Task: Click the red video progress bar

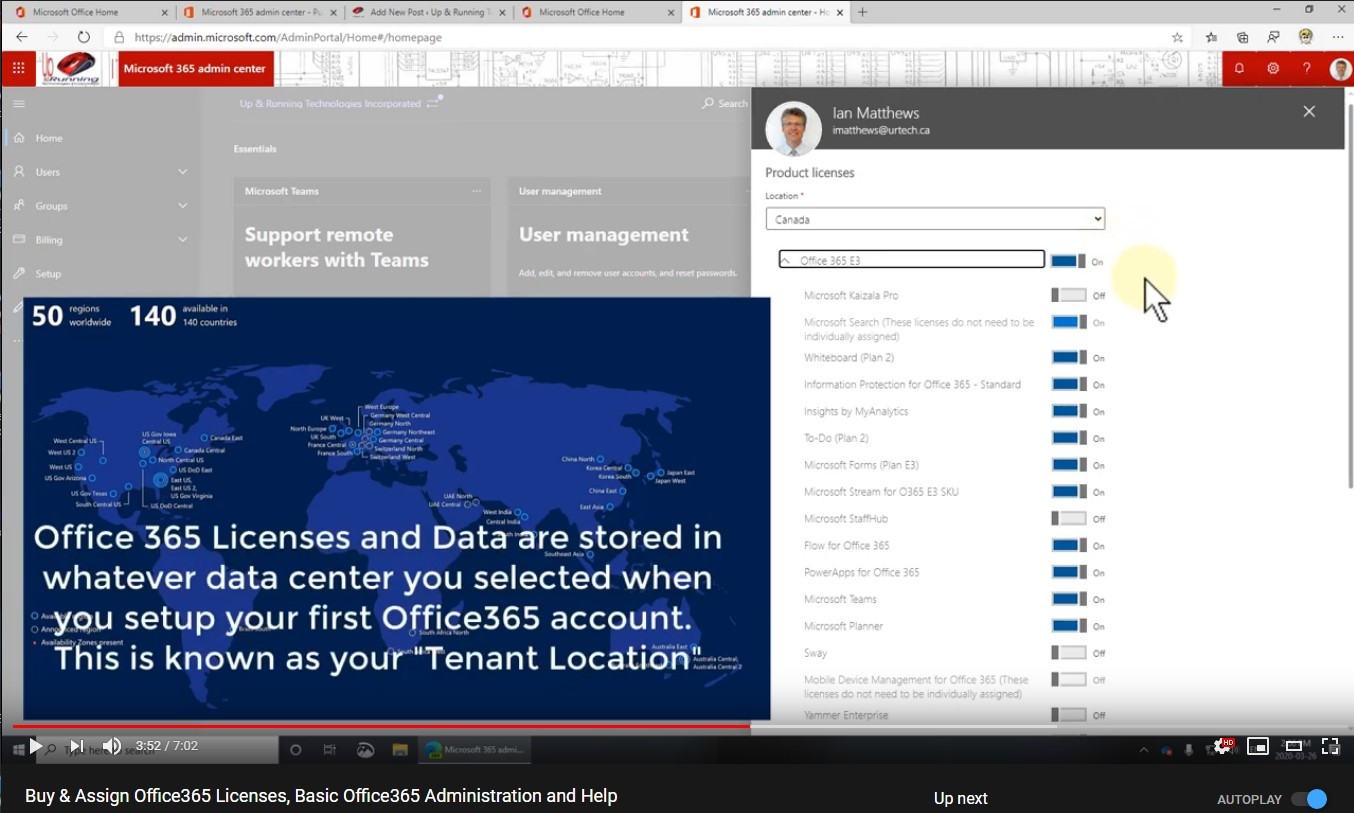Action: pyautogui.click(x=380, y=726)
